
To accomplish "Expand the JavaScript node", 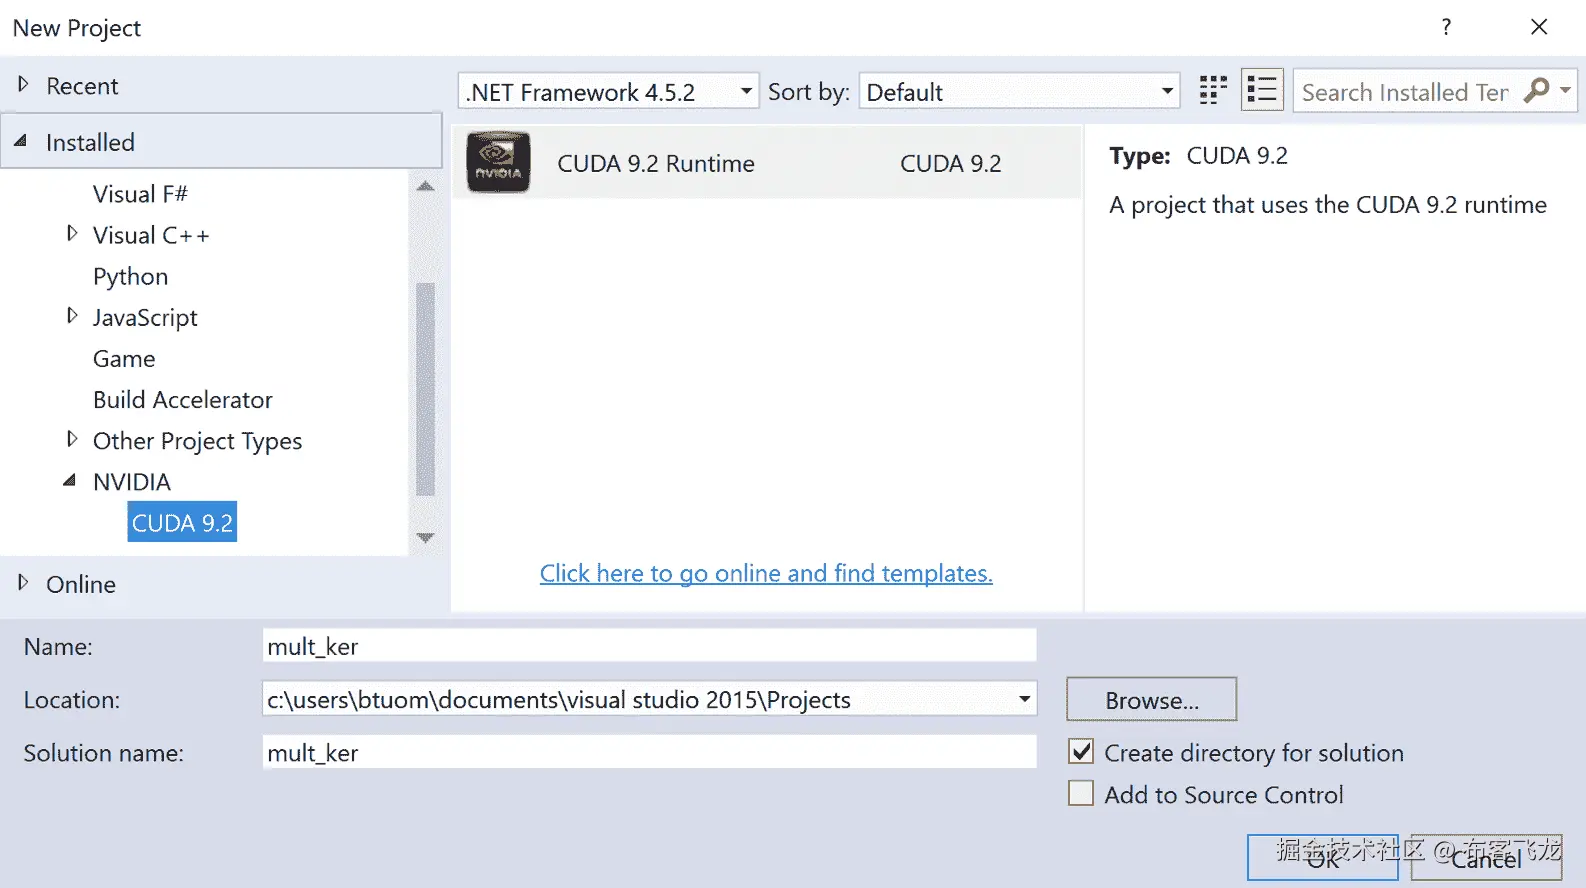I will coord(71,315).
